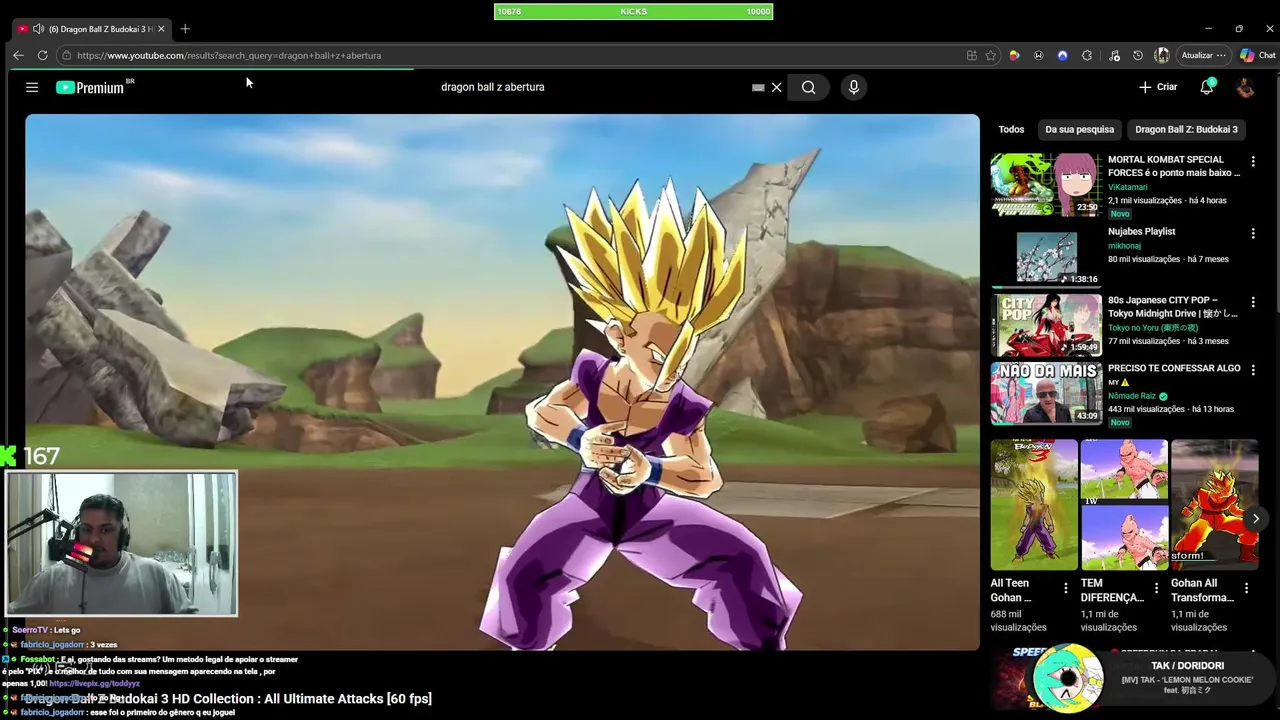Open MORTAL KOMBAT SPECIAL FORCES video title
Viewport: 1280px width, 720px height.
[x=1174, y=166]
